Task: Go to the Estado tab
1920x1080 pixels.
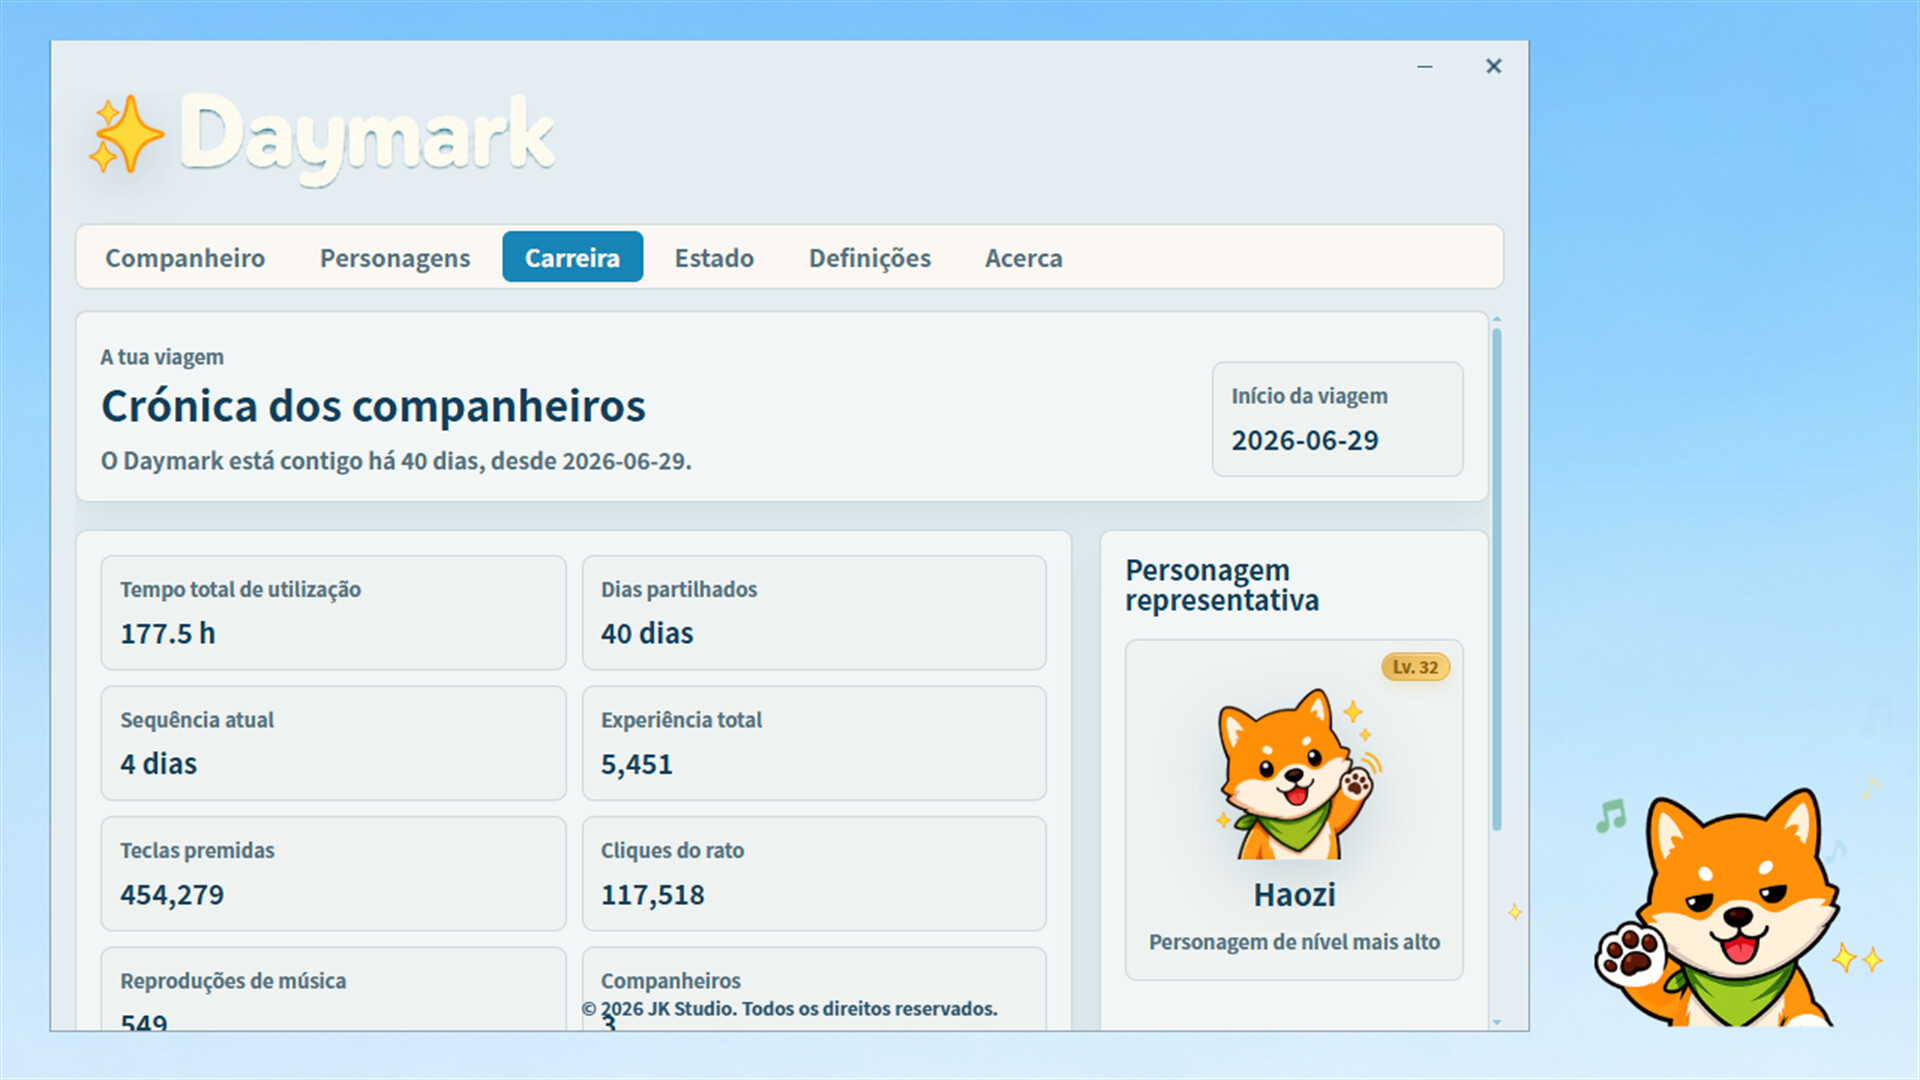Action: [714, 257]
